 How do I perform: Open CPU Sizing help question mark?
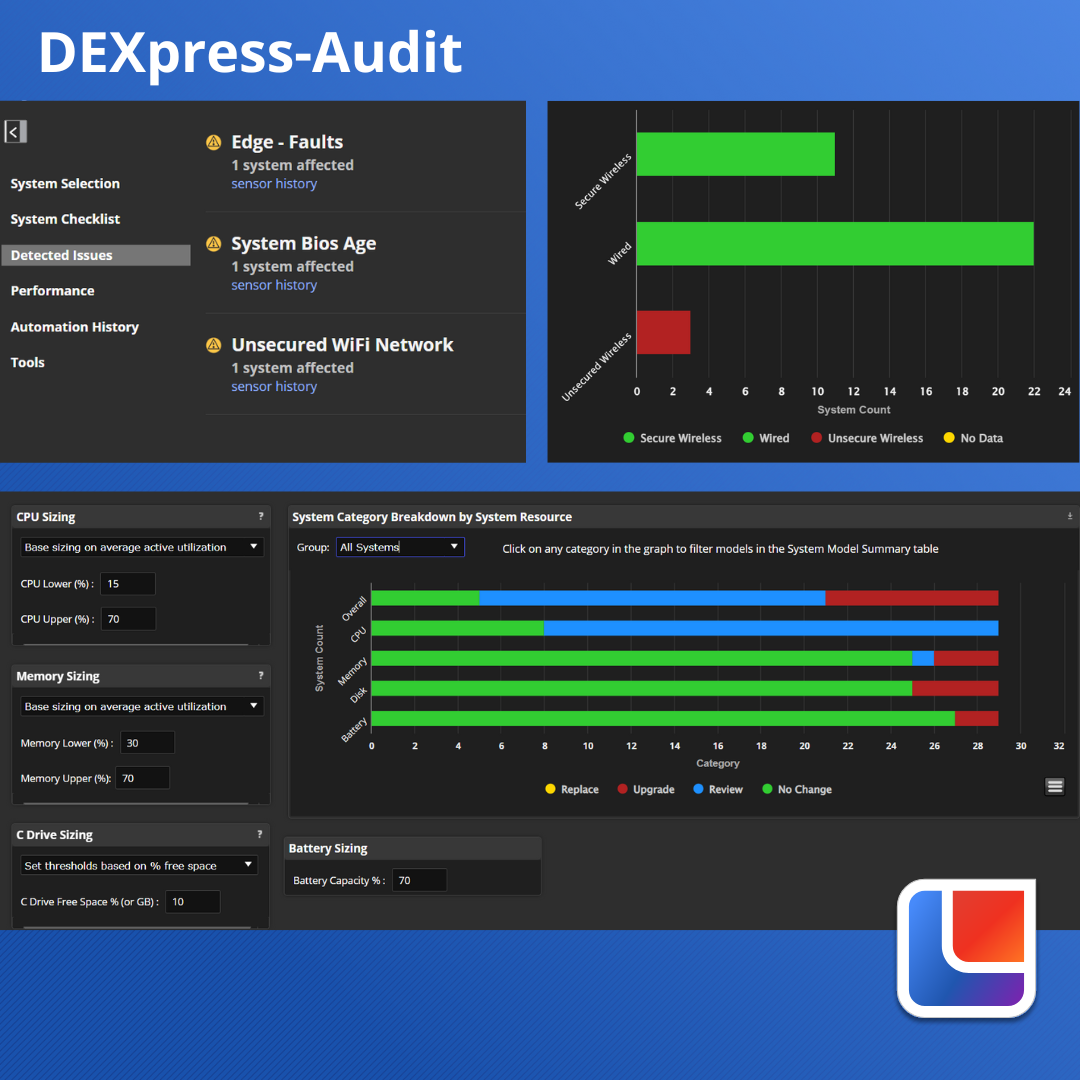point(260,517)
